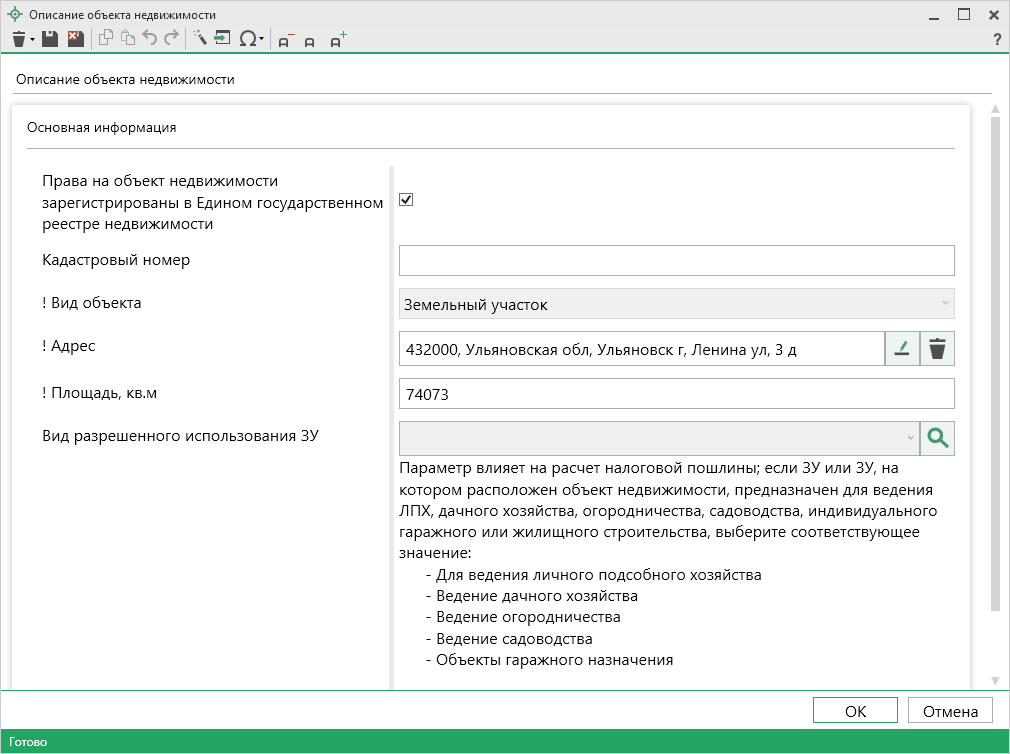Click 'Объекты гаражного назначения' text

coord(555,660)
